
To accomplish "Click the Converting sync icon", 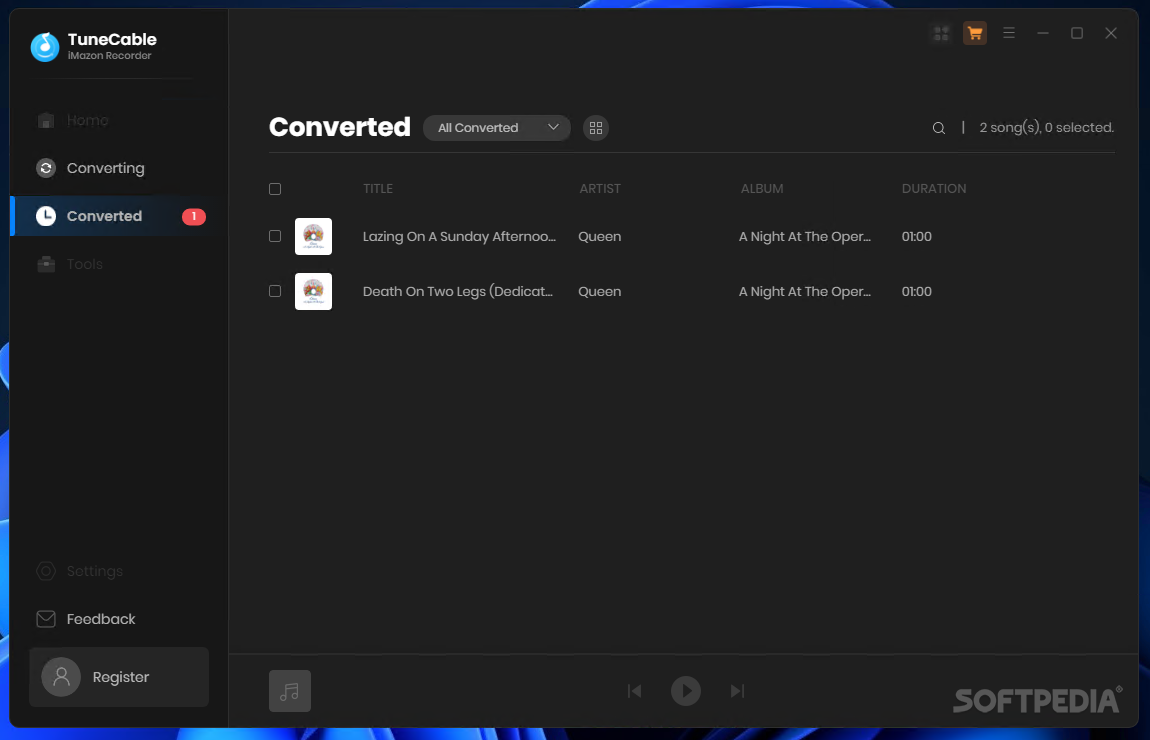I will tap(46, 168).
